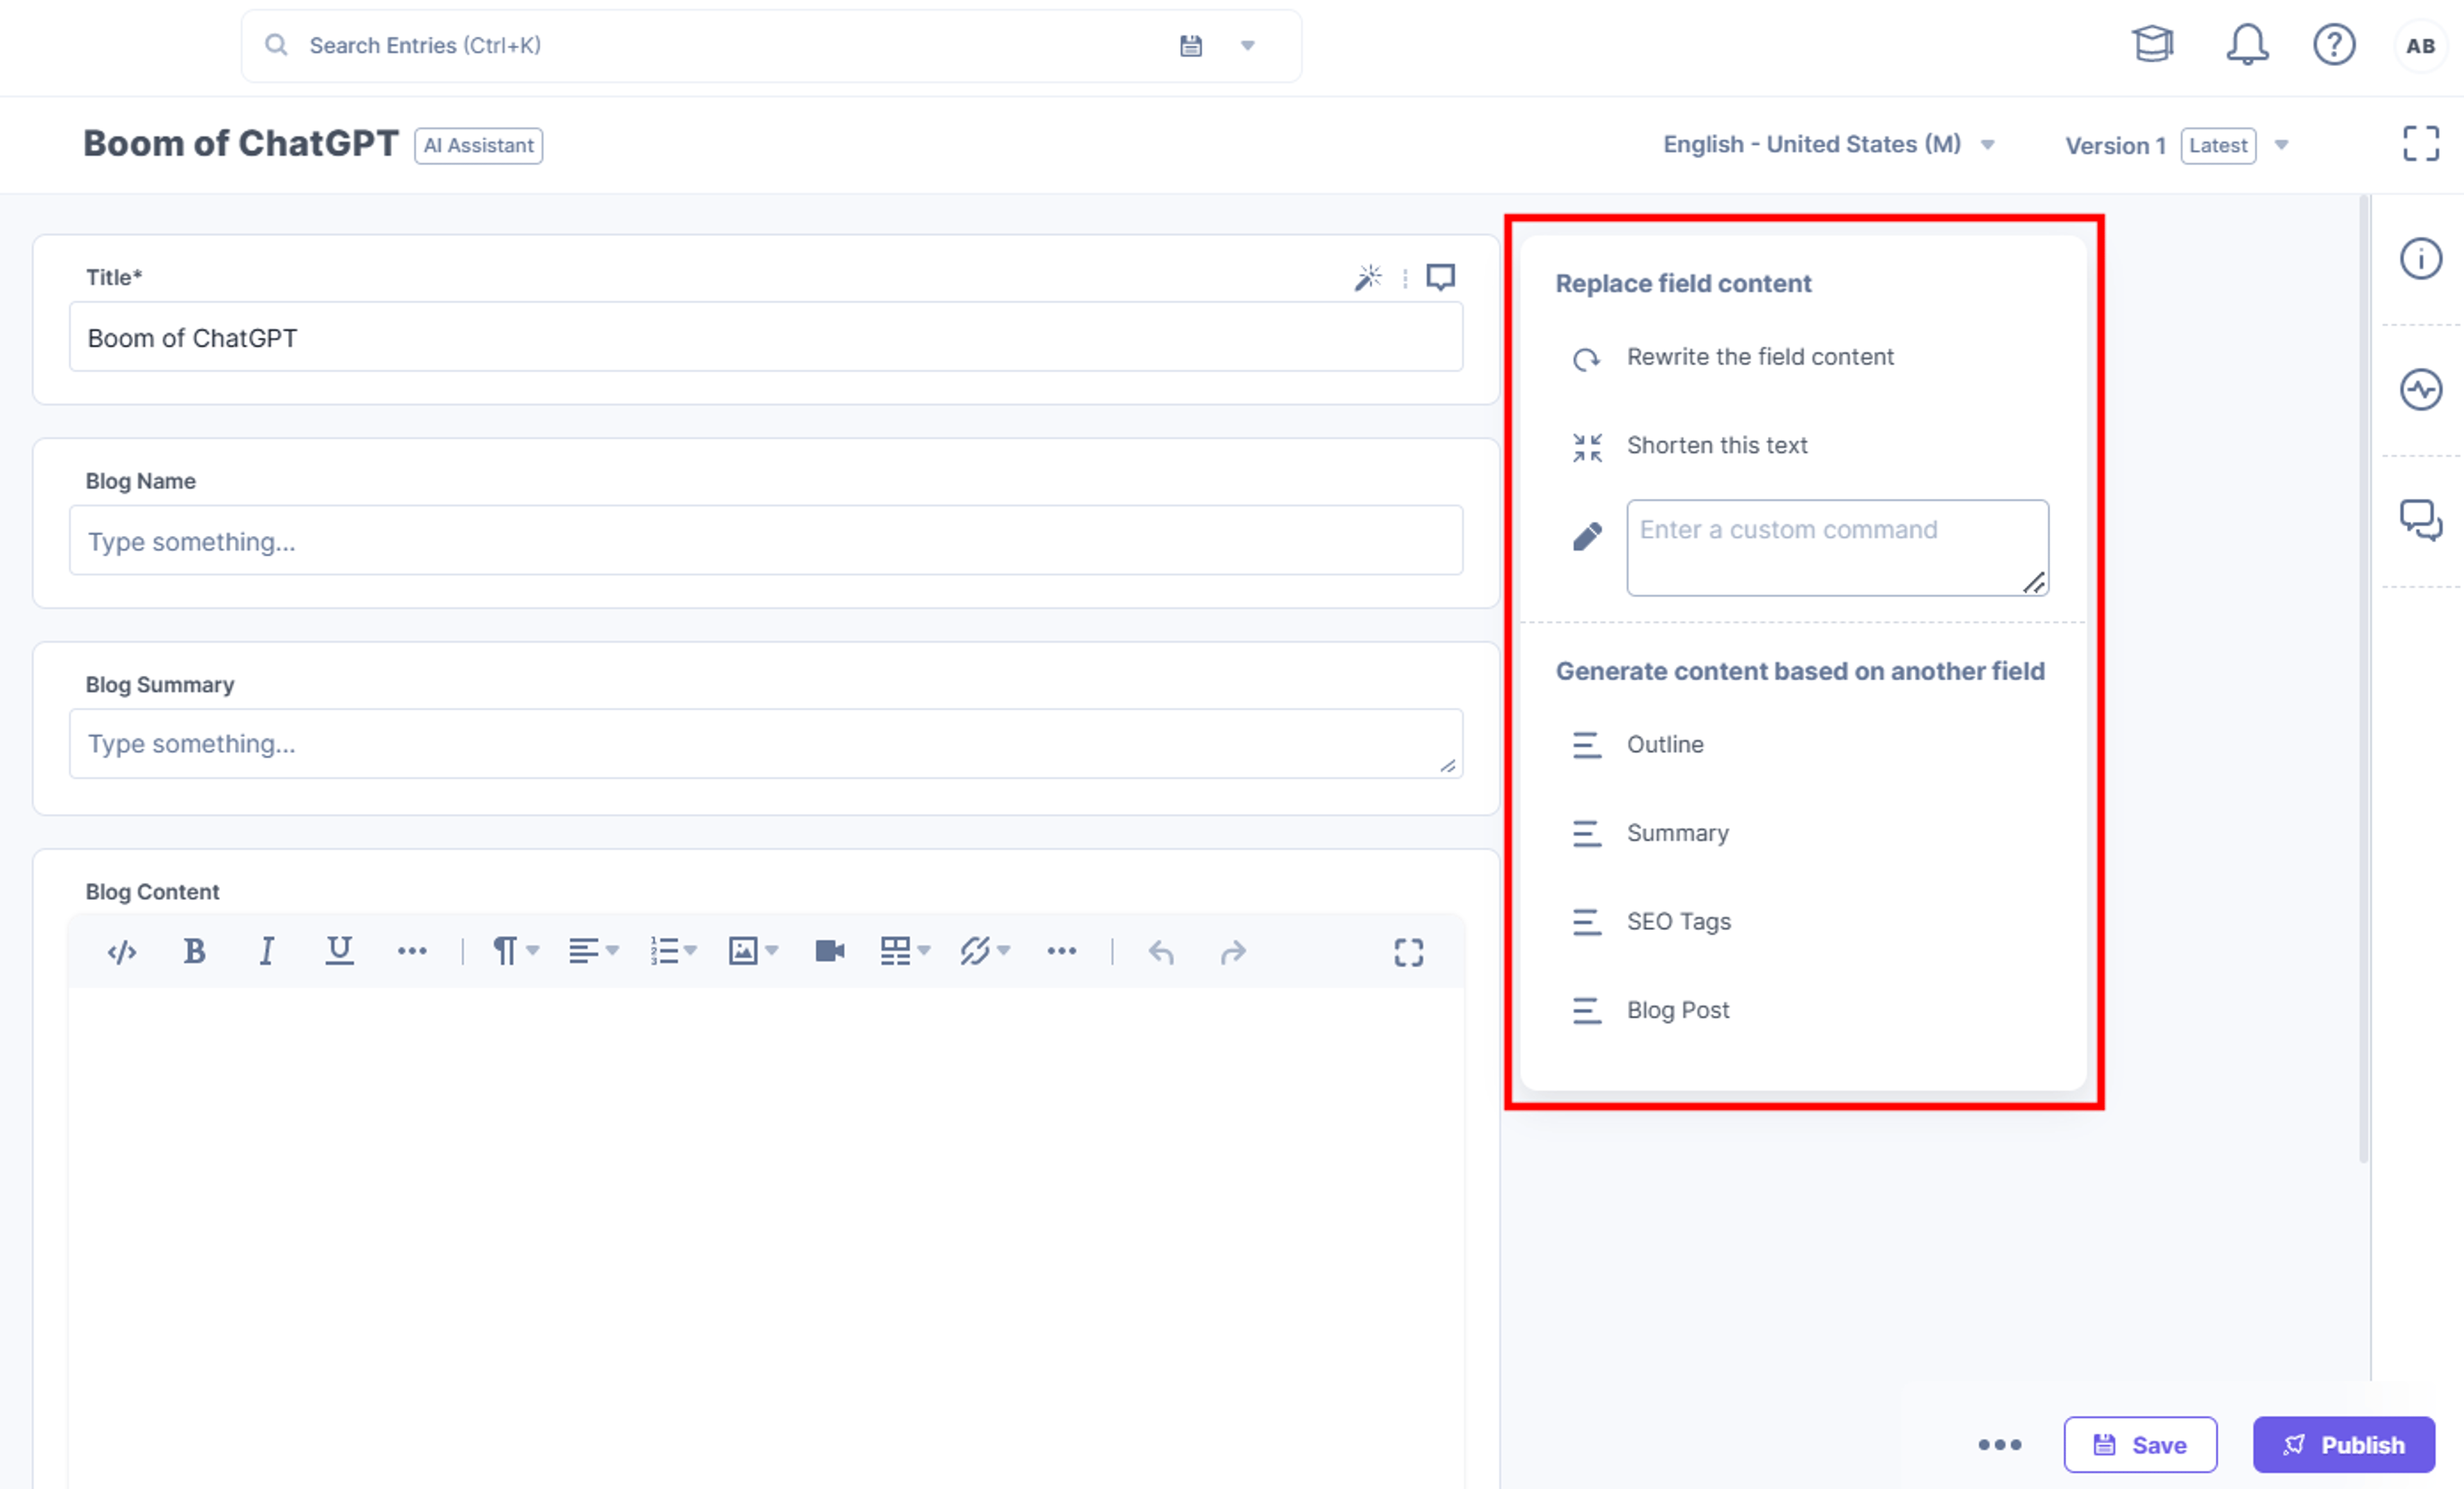
Task: Click the custom command text box
Action: 1837,548
